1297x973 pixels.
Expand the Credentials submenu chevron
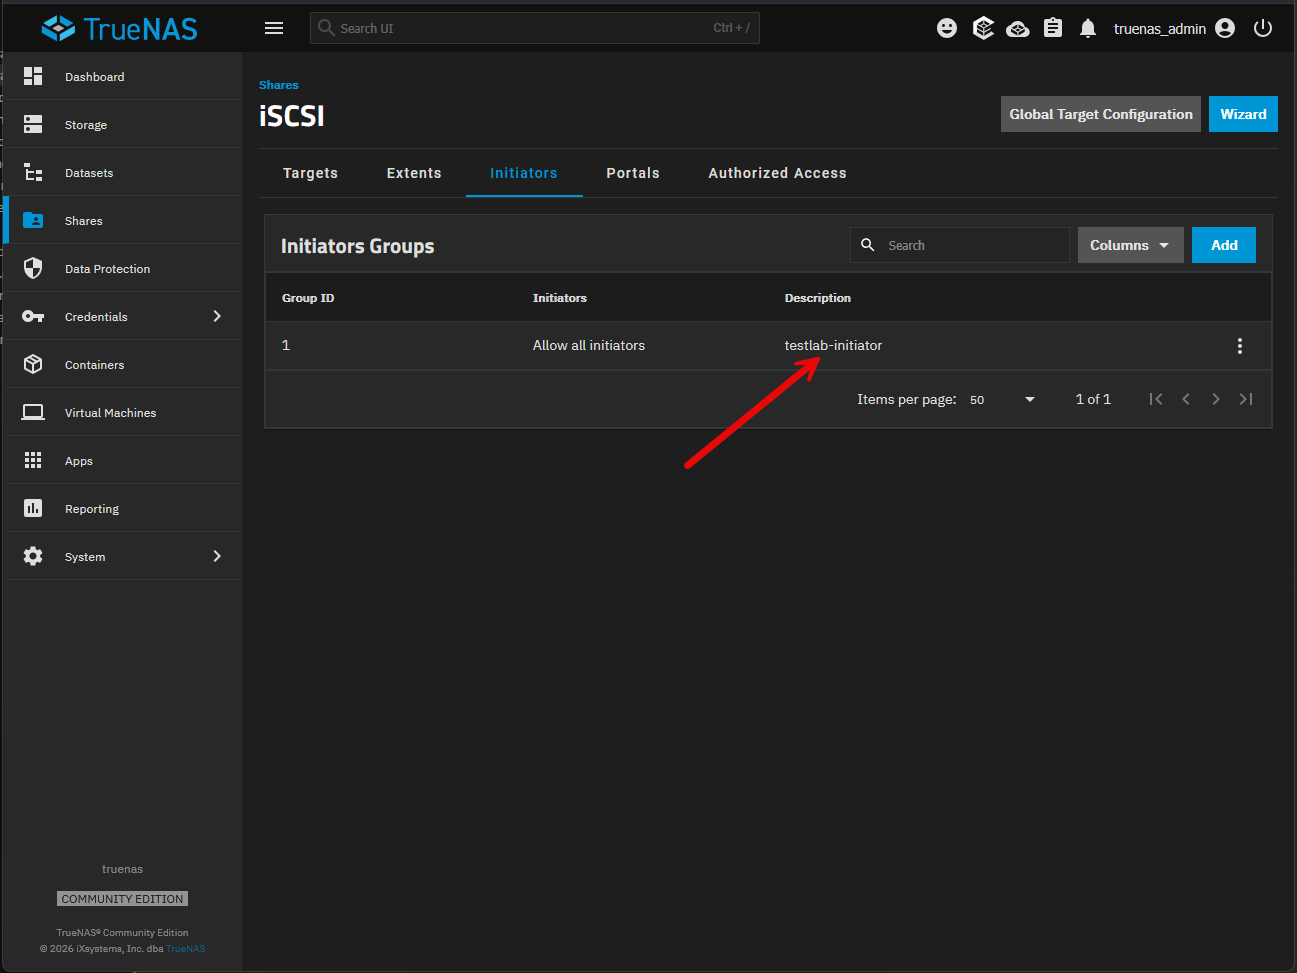pyautogui.click(x=217, y=316)
